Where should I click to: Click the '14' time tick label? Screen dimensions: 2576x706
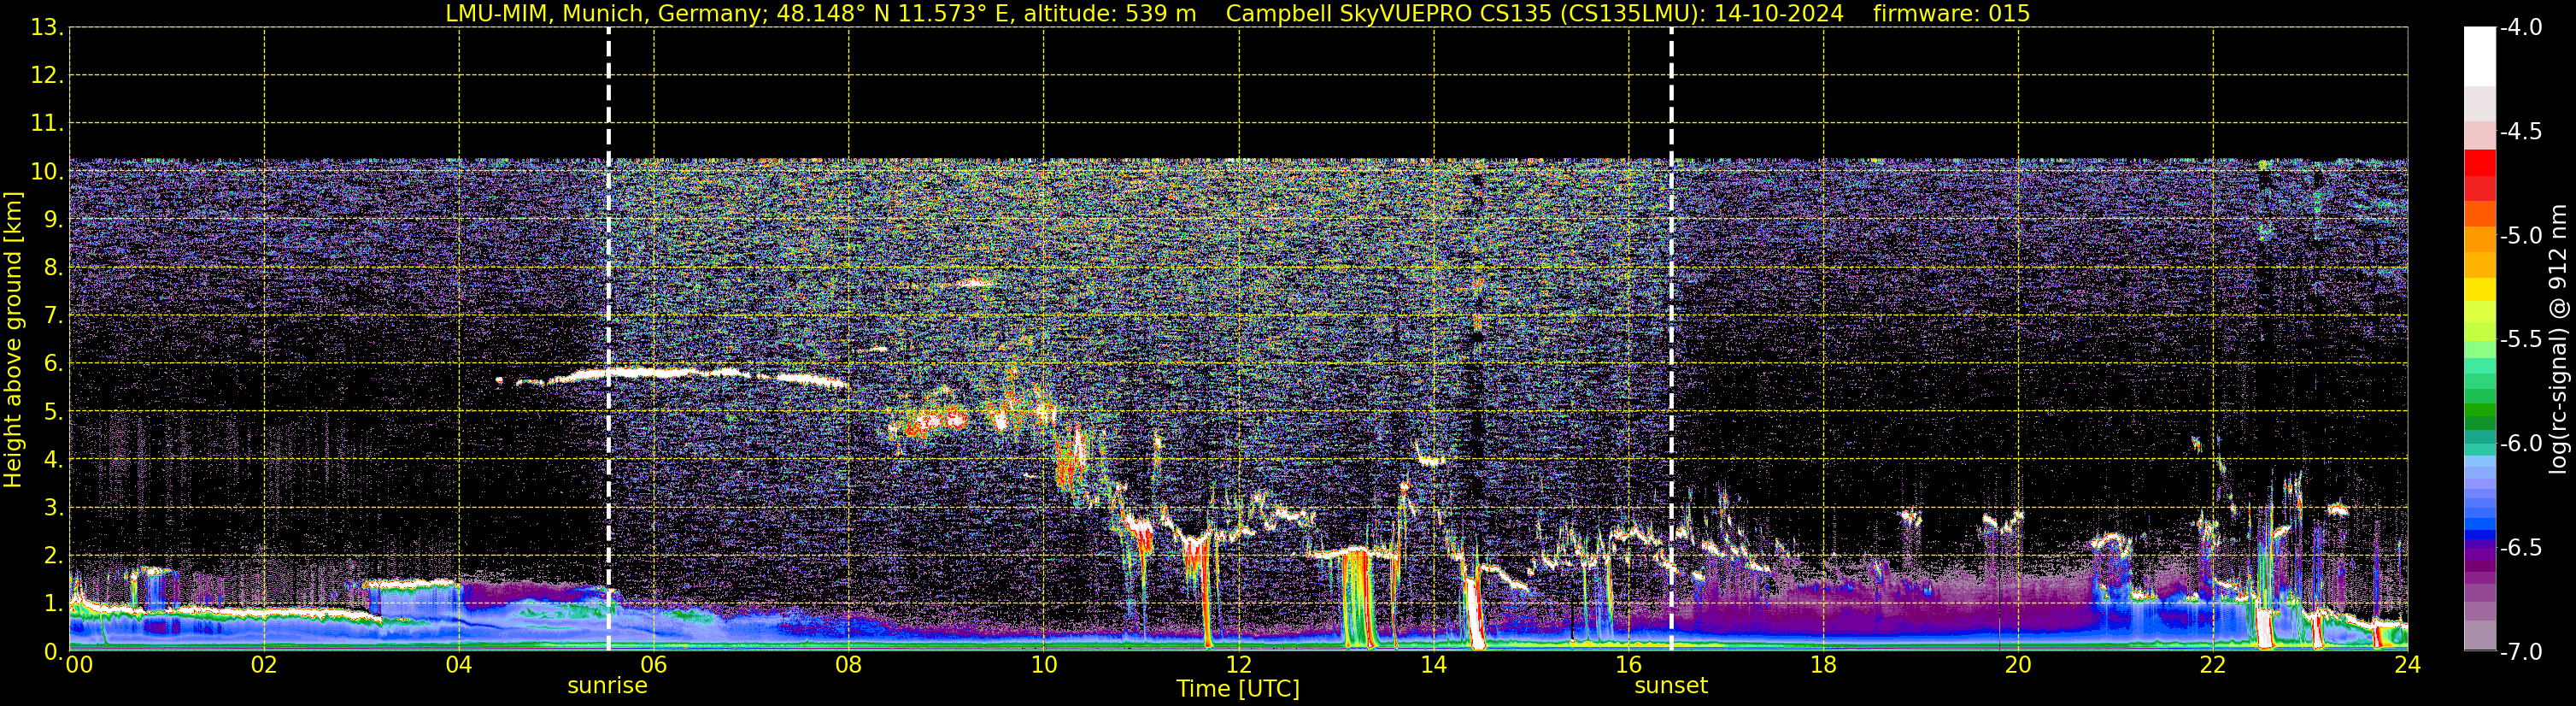click(x=1434, y=665)
